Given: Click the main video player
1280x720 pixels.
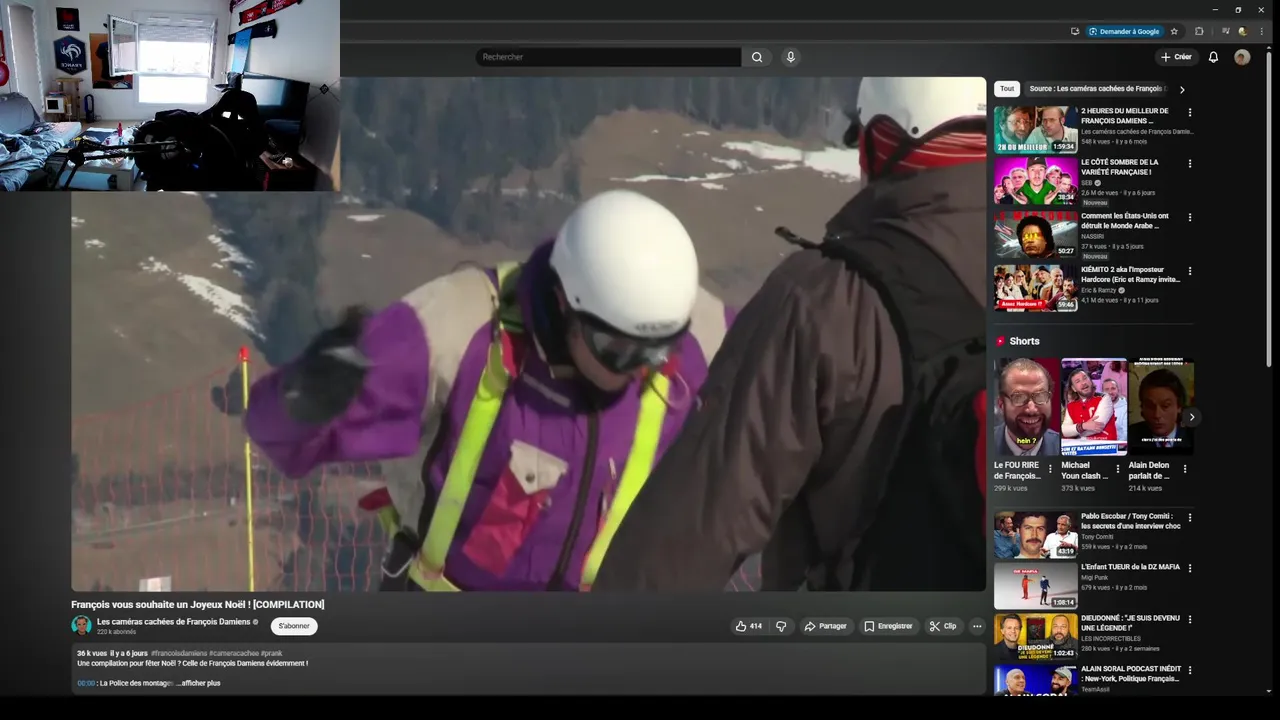Looking at the screenshot, I should 528,334.
